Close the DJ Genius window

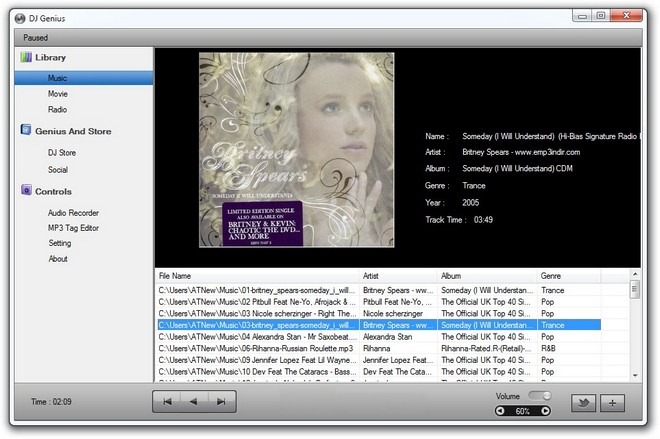pos(626,16)
